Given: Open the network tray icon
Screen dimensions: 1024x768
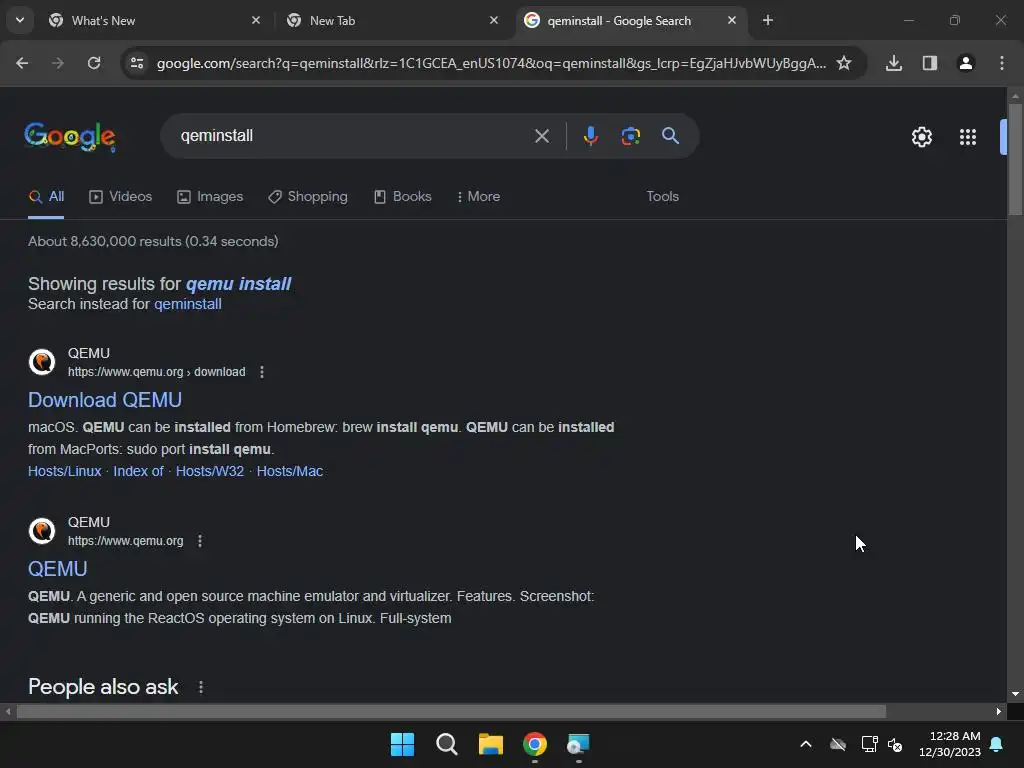Looking at the screenshot, I should point(869,744).
